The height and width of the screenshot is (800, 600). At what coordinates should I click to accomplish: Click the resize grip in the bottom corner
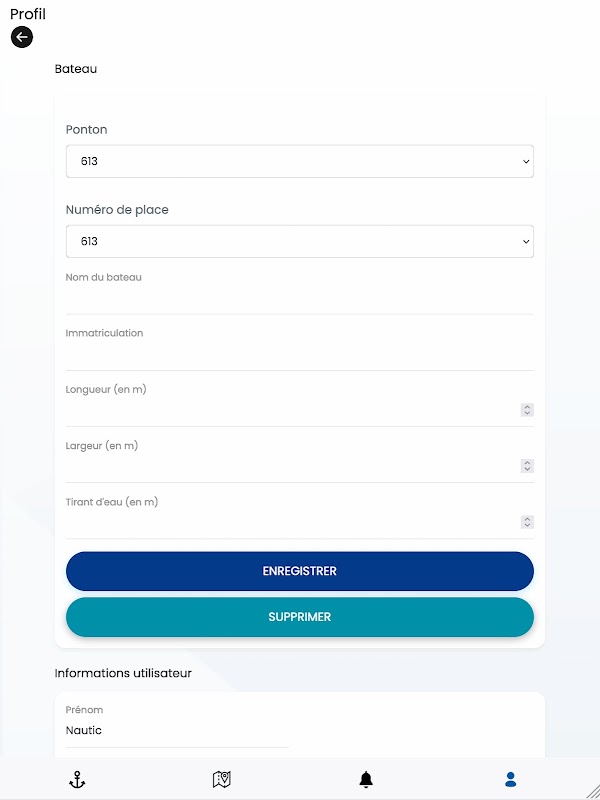pos(590,790)
